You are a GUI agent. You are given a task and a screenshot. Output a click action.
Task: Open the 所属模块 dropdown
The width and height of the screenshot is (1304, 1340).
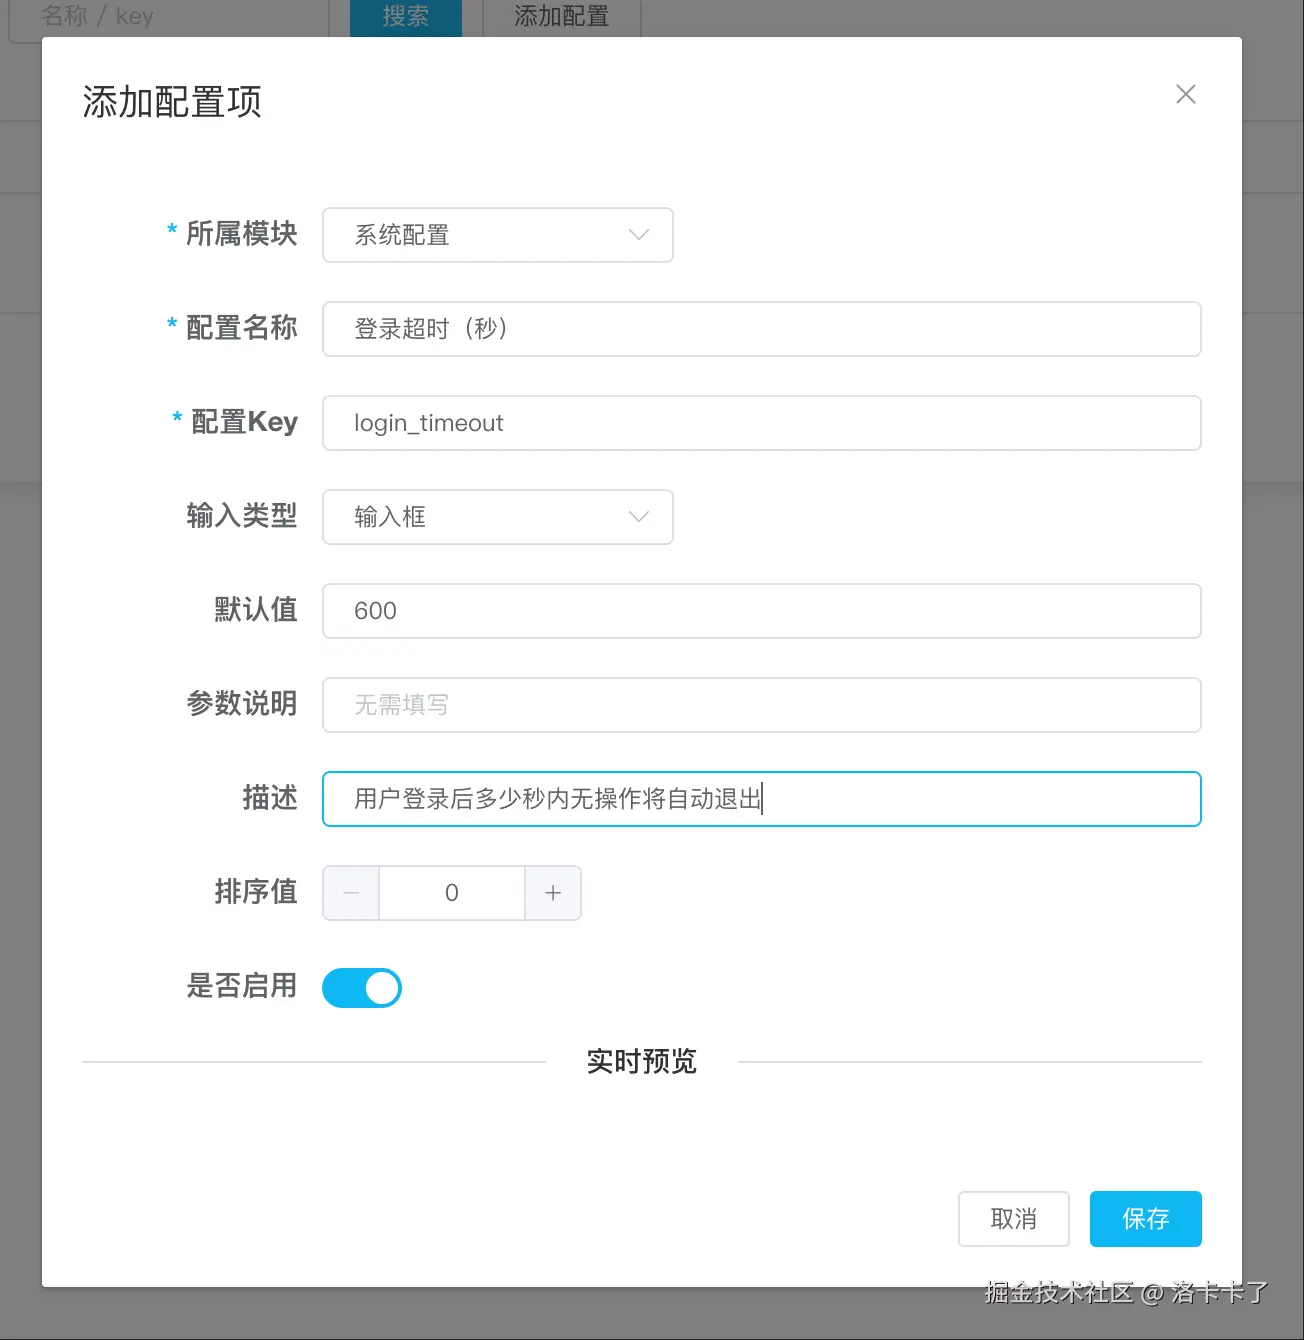click(x=497, y=235)
